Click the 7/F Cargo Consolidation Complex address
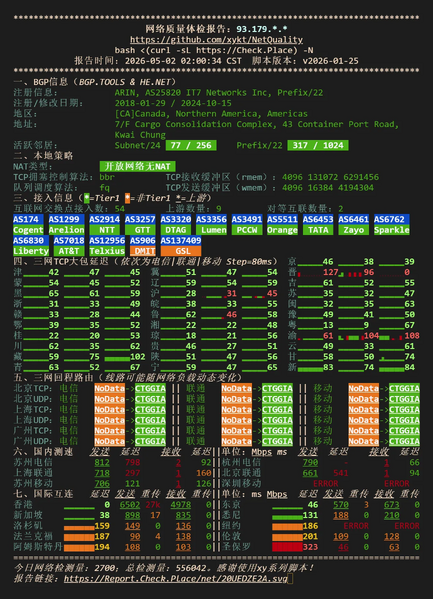The height and width of the screenshot is (599, 433). click(257, 130)
